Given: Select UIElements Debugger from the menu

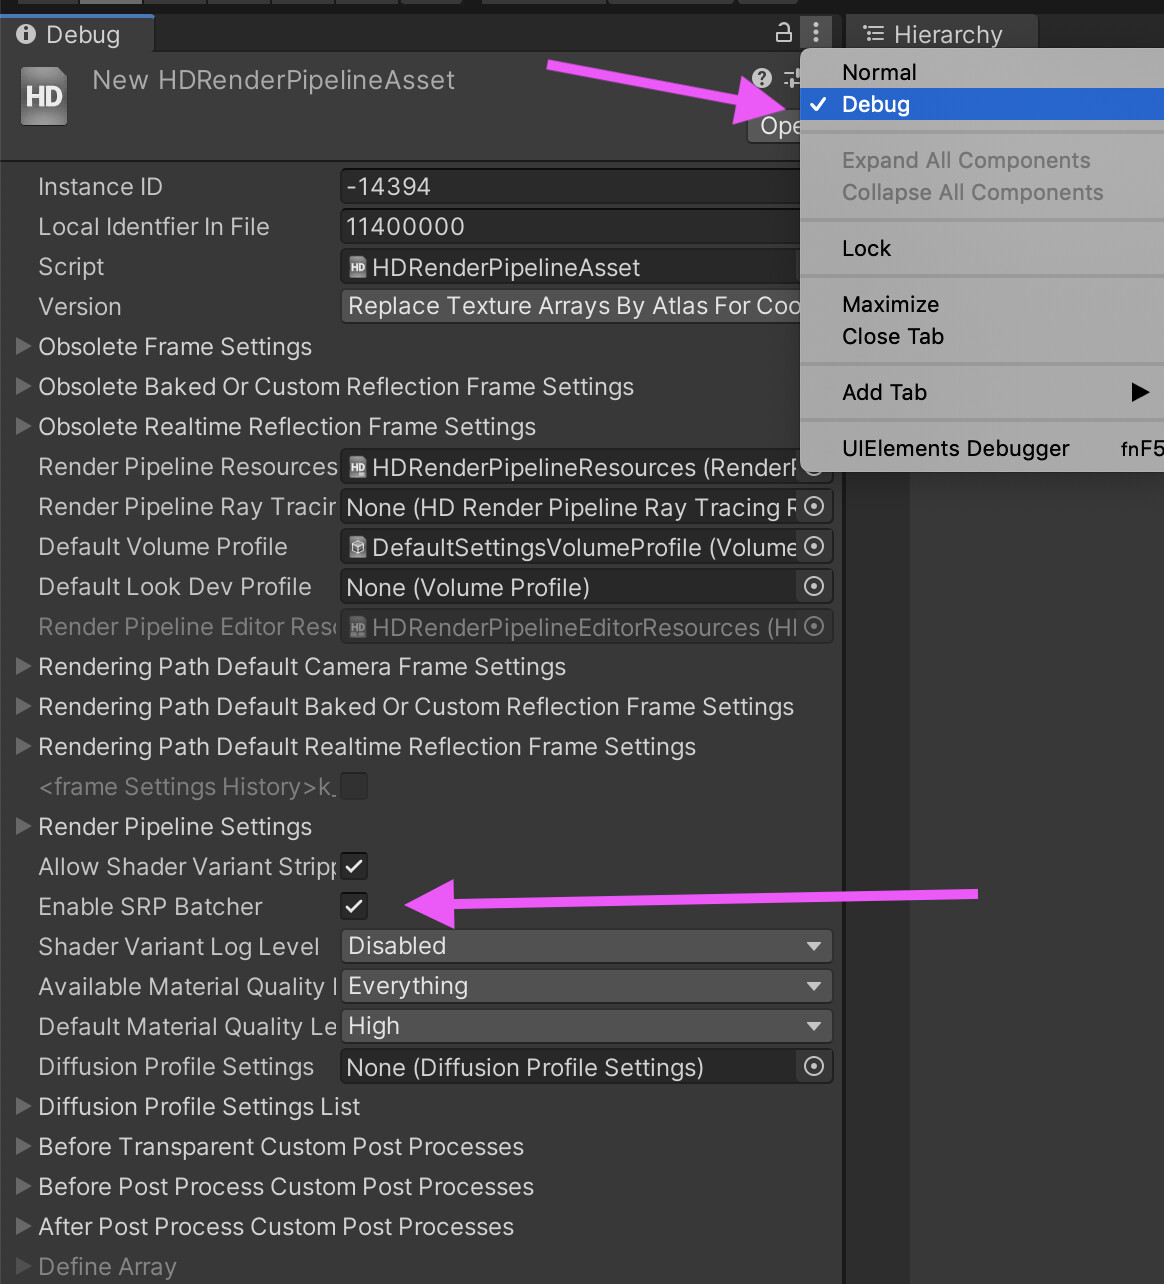Looking at the screenshot, I should click(955, 448).
